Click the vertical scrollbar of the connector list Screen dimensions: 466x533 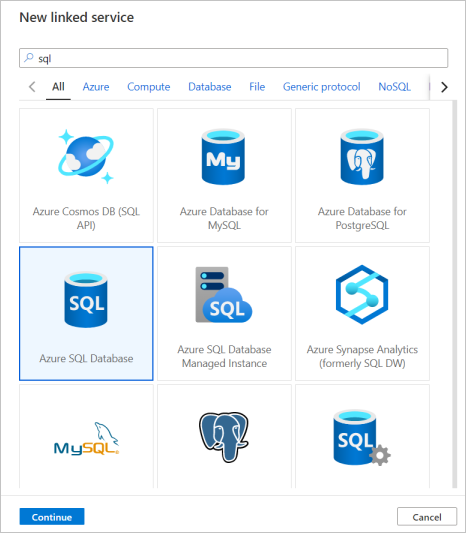point(454,294)
